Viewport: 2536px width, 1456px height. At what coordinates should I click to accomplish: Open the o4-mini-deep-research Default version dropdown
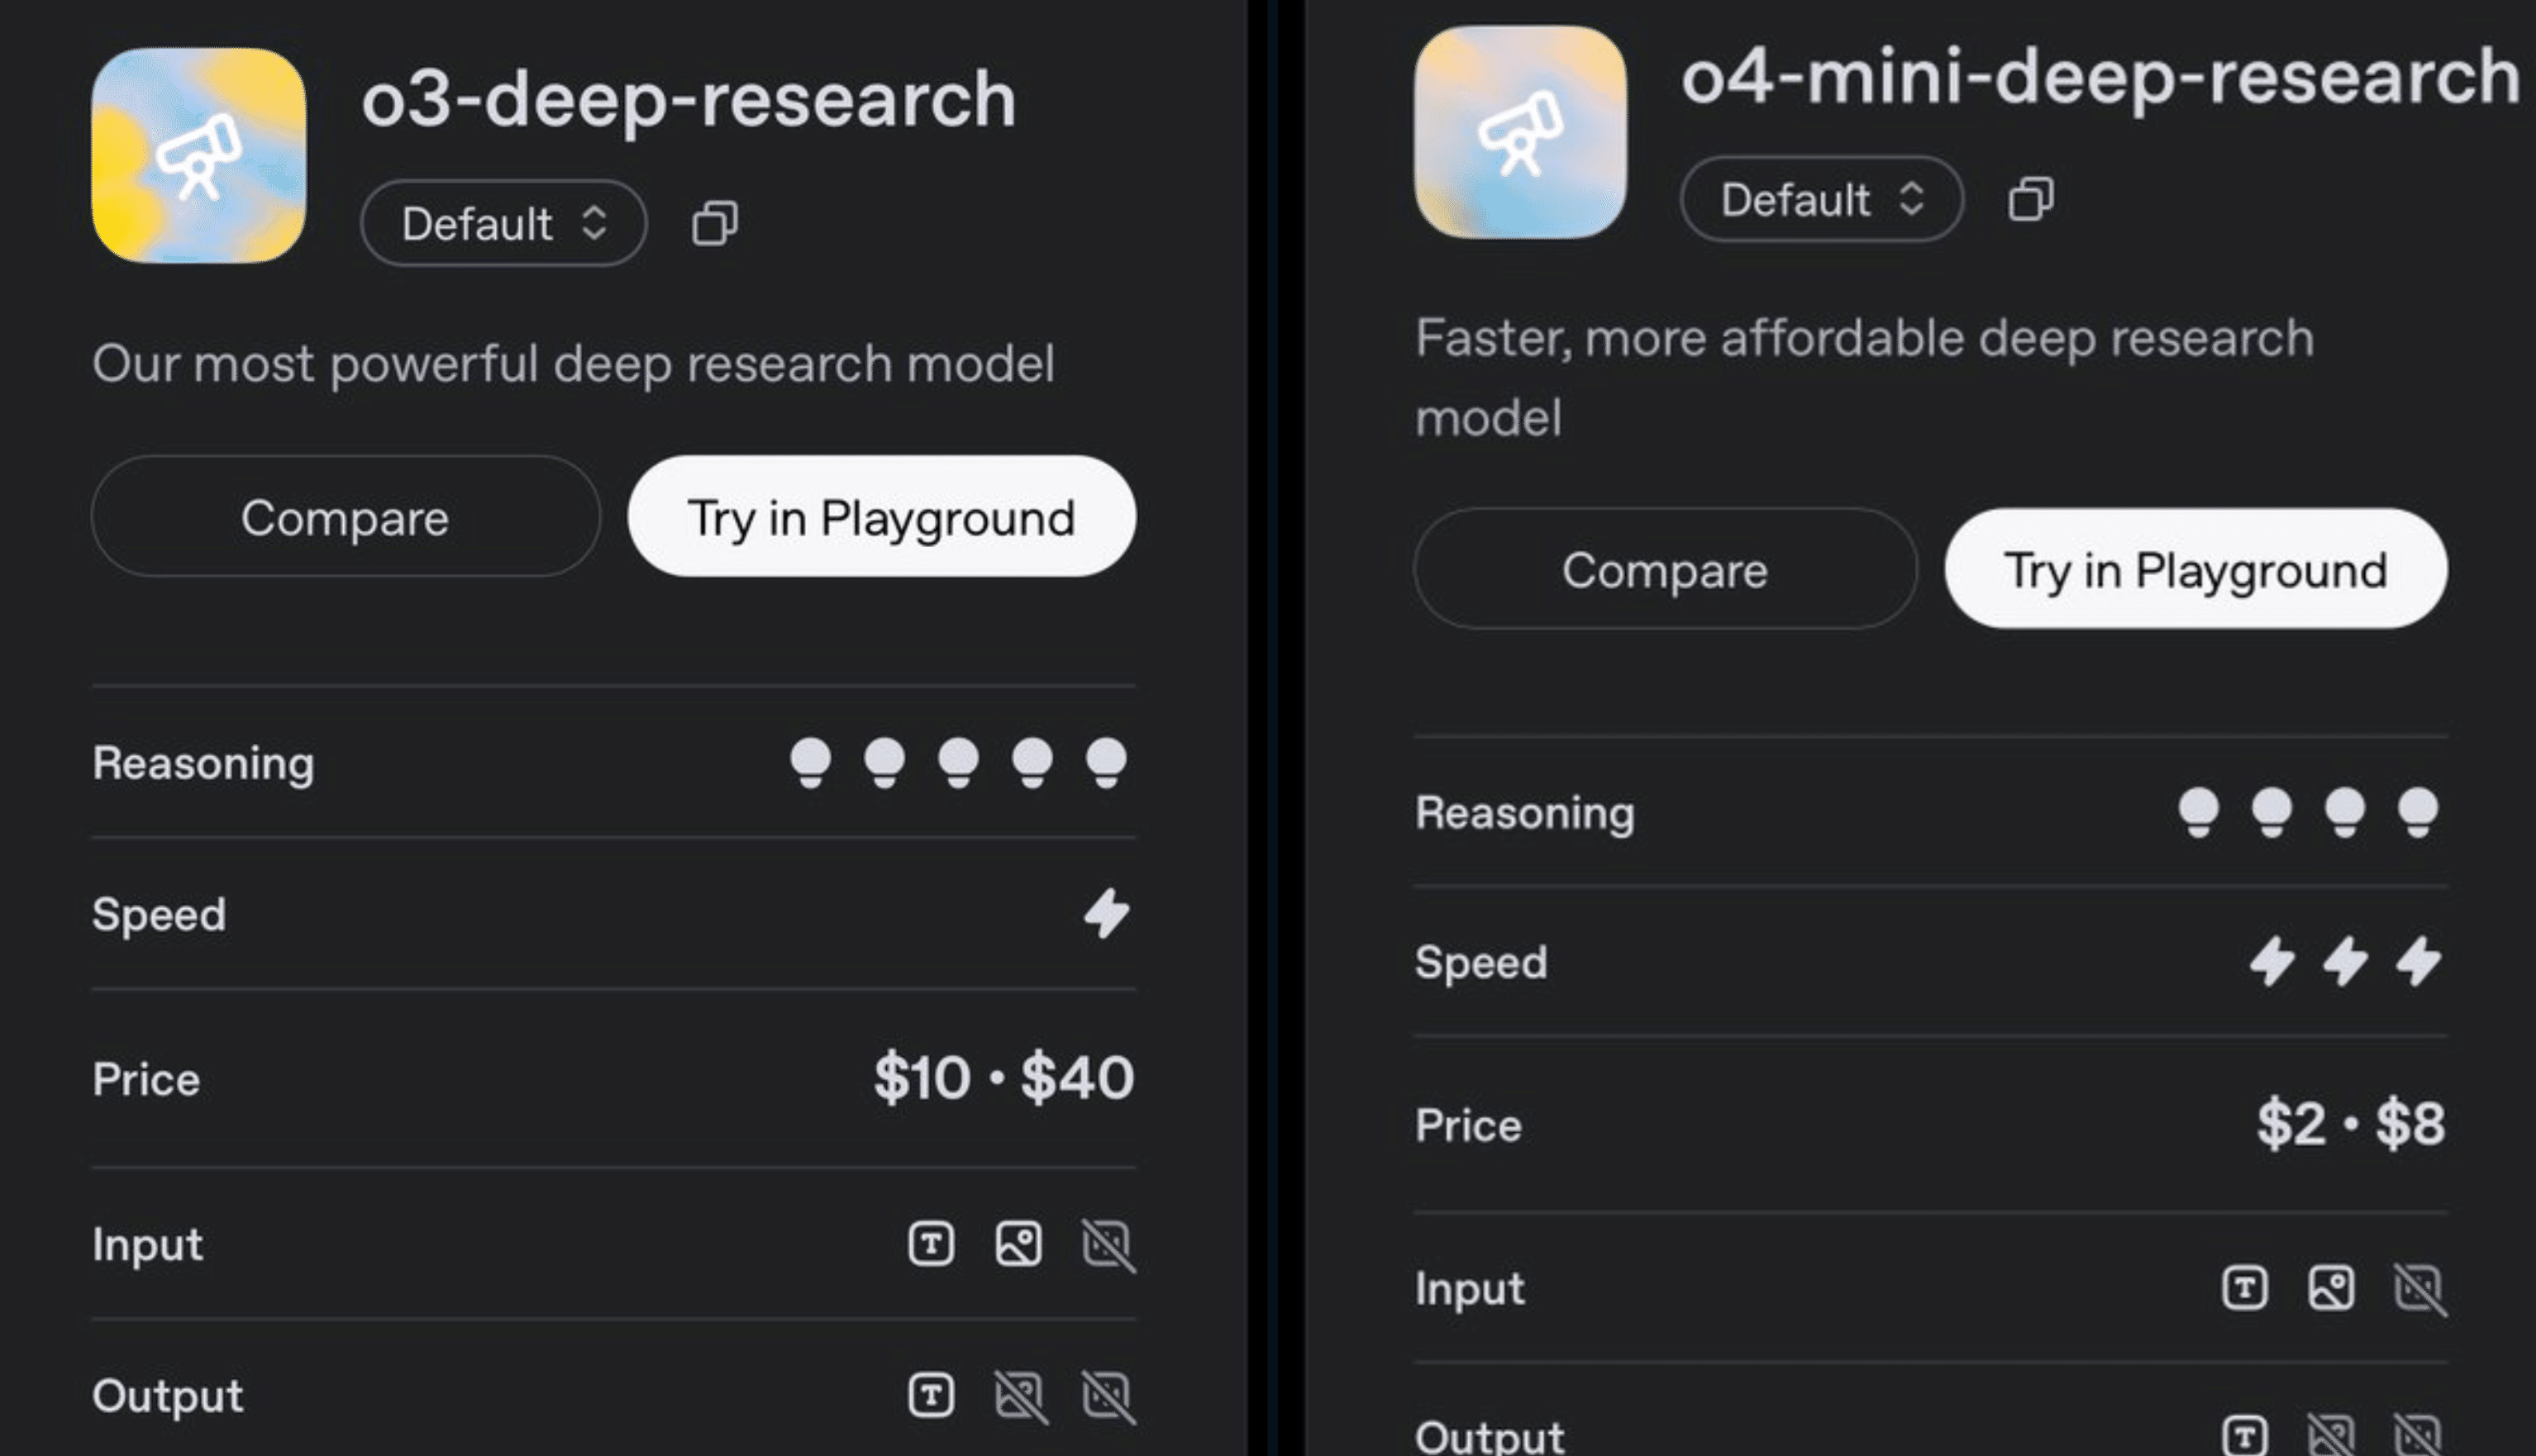[1821, 199]
